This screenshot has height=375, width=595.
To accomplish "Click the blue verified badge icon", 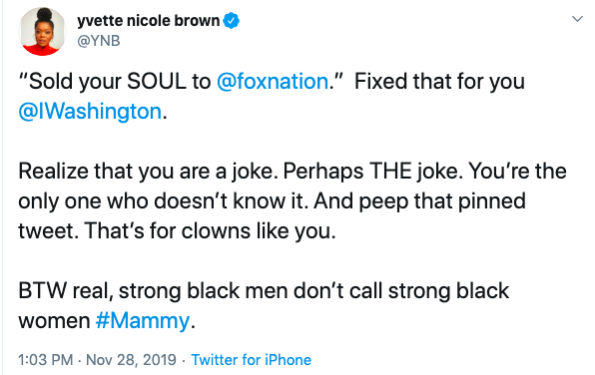I will (231, 20).
